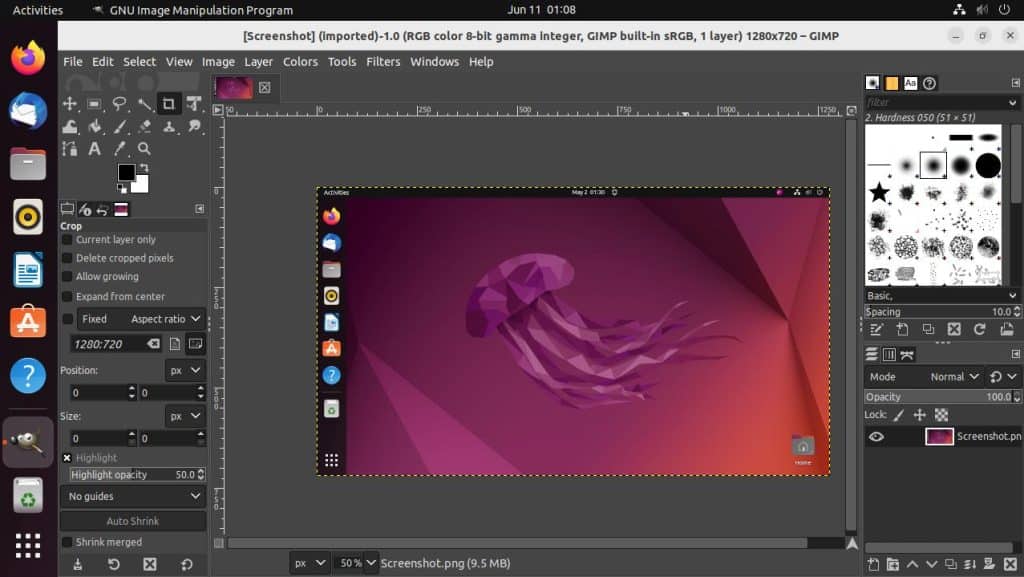Open the Filters menu
The image size is (1024, 577).
pyautogui.click(x=383, y=62)
